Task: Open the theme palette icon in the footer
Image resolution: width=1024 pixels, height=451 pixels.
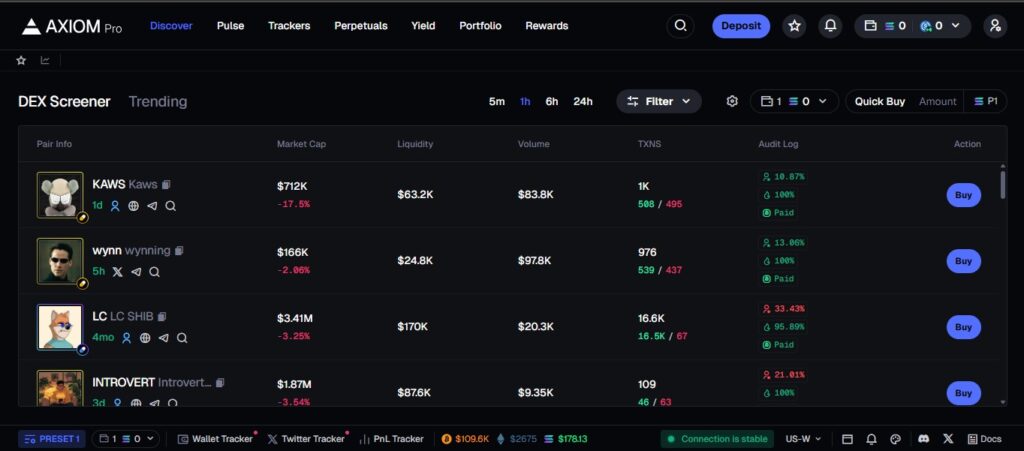Action: coord(895,439)
